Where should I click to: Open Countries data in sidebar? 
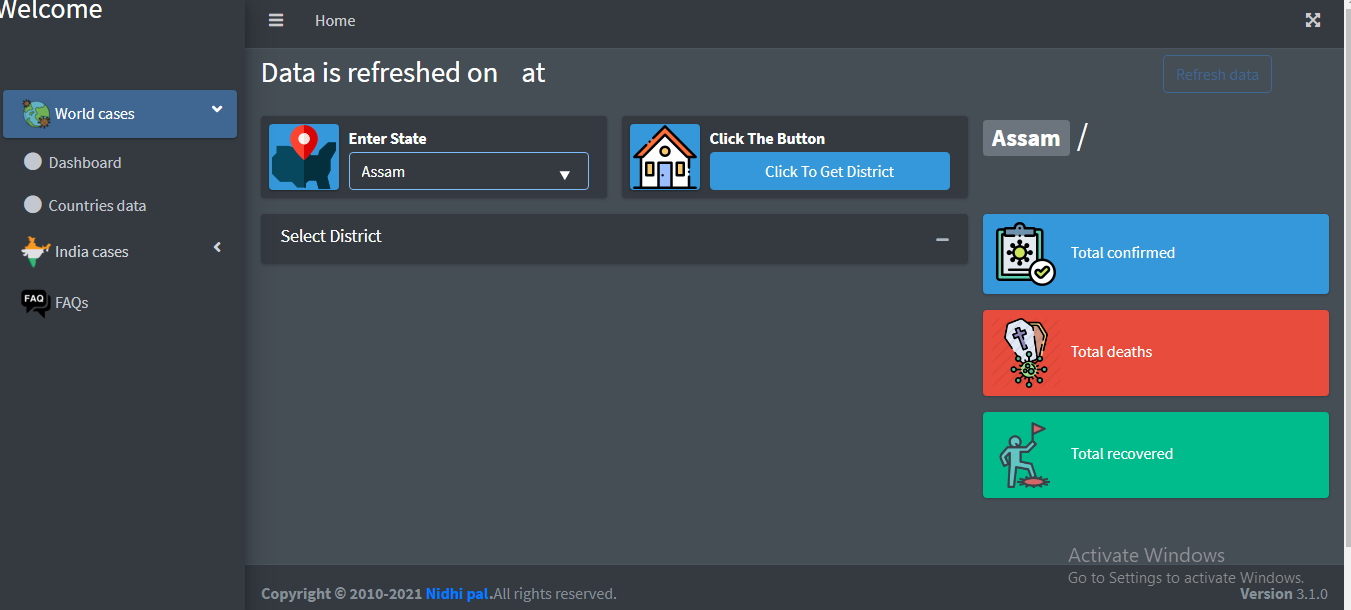(x=97, y=206)
